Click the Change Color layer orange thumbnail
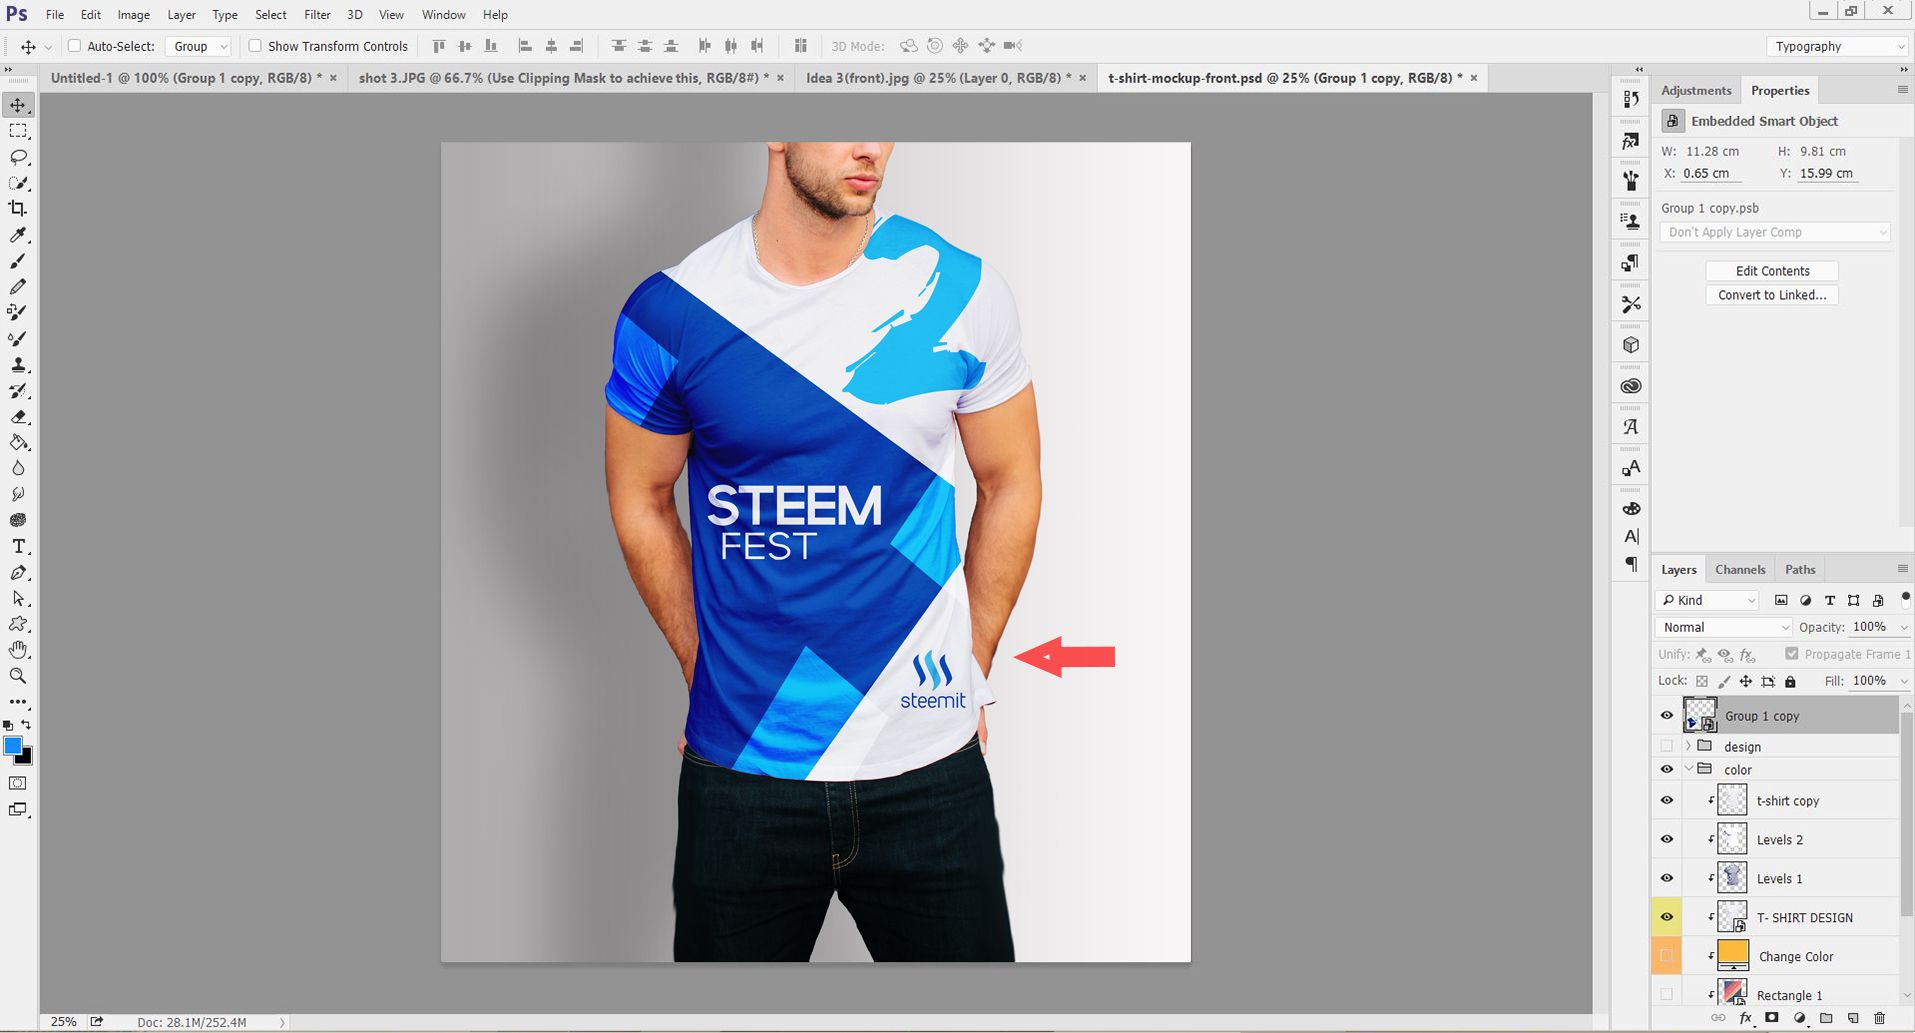 point(1733,955)
